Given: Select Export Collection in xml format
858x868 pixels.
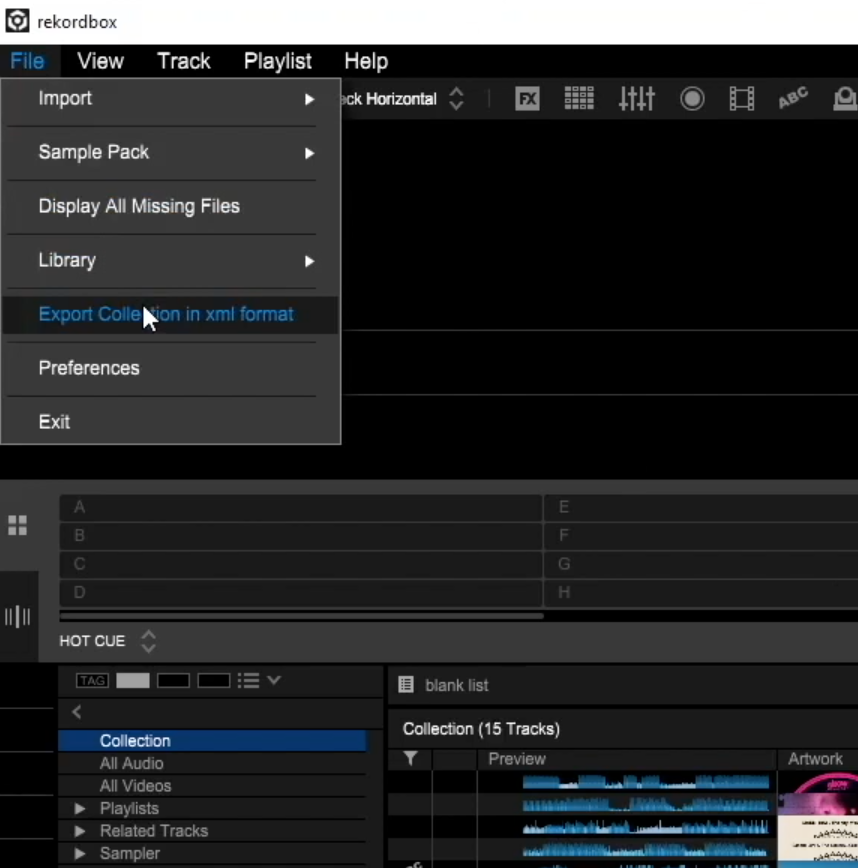Looking at the screenshot, I should click(x=170, y=314).
